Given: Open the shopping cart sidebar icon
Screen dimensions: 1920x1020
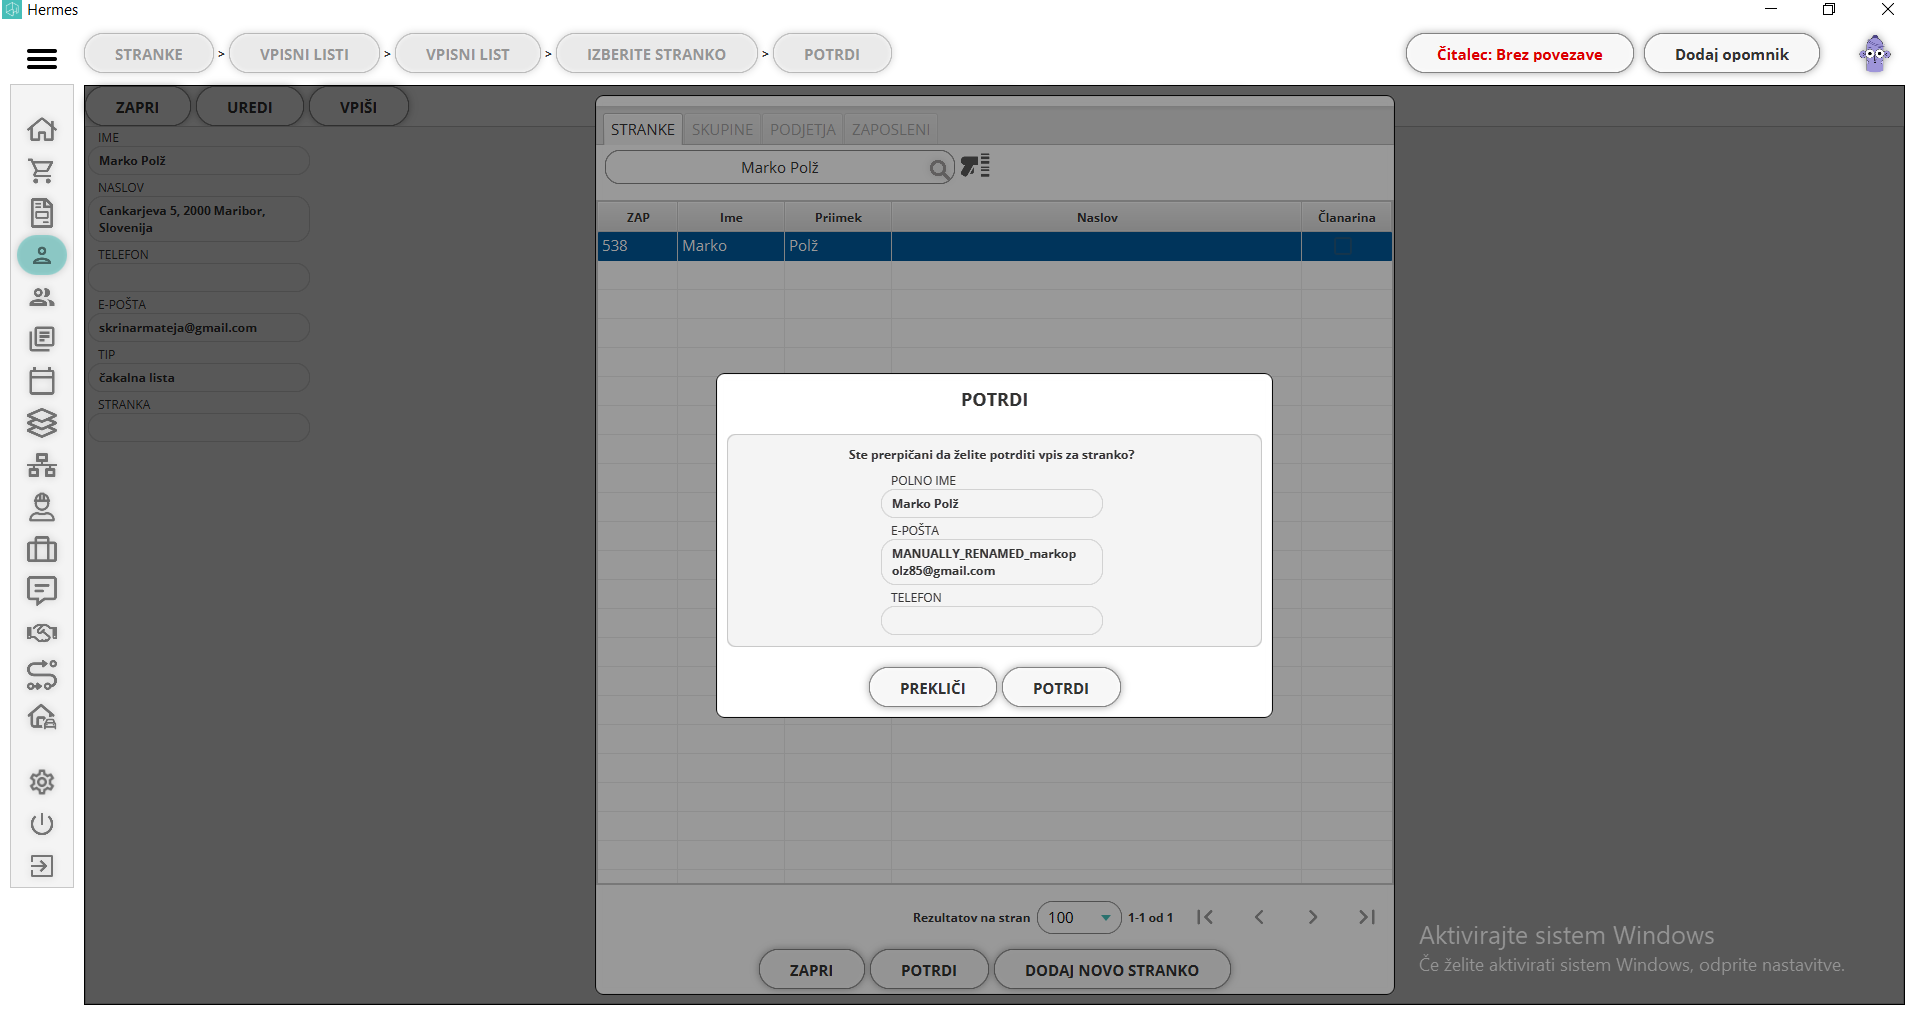Looking at the screenshot, I should pyautogui.click(x=42, y=172).
